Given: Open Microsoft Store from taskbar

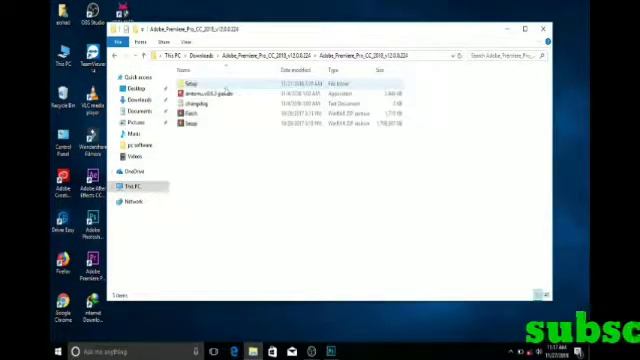Looking at the screenshot, I should coord(272,351).
